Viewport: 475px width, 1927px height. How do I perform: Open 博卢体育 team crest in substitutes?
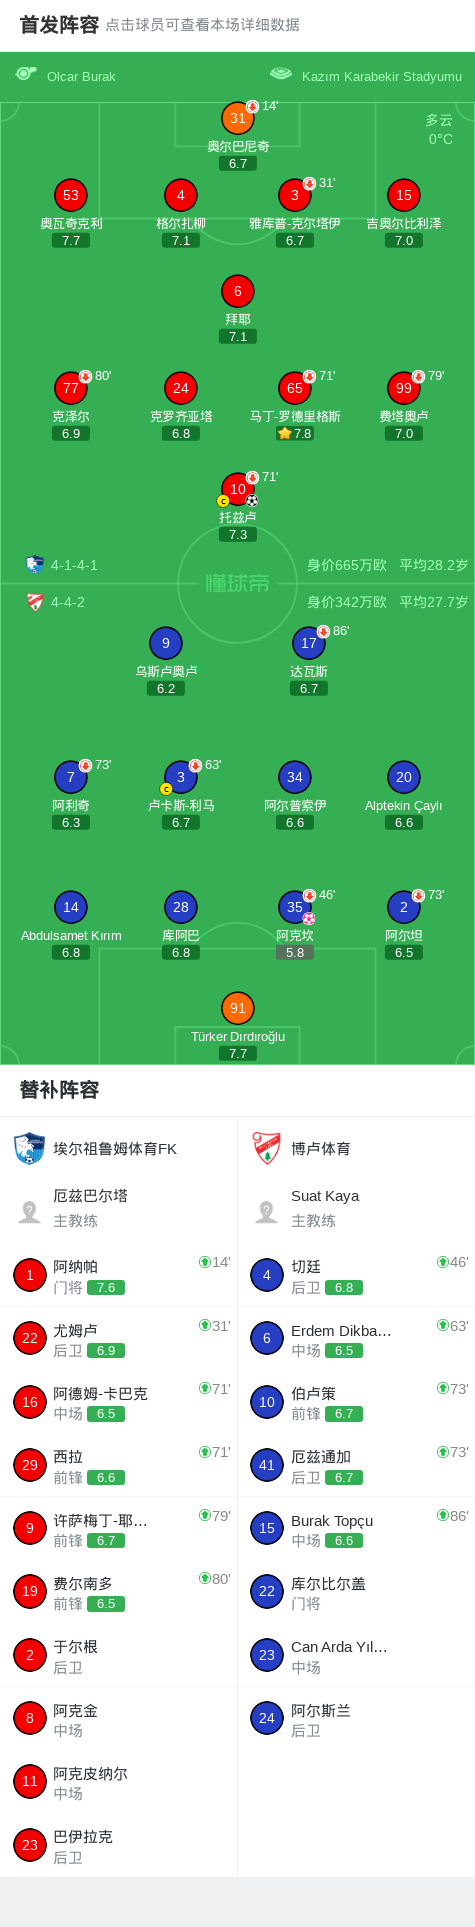click(x=266, y=1148)
